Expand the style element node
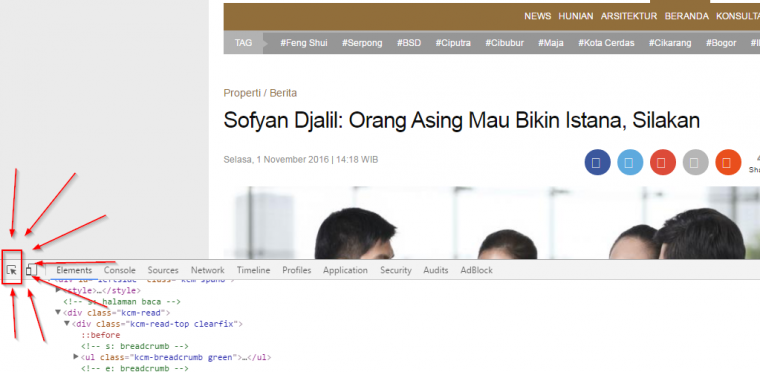 point(59,290)
